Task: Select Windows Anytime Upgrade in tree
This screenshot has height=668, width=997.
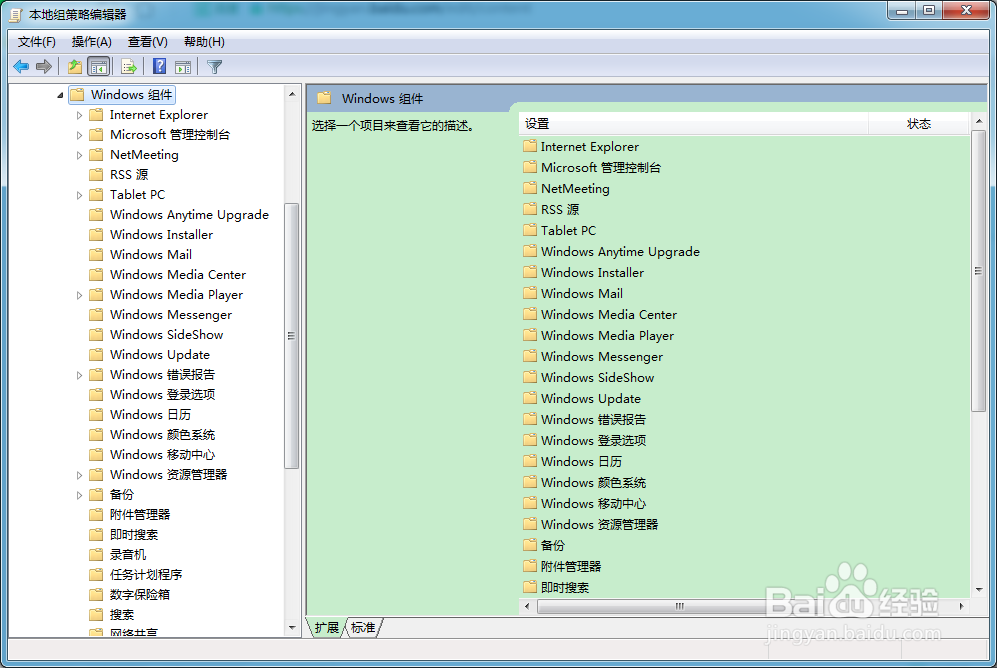Action: (x=189, y=215)
